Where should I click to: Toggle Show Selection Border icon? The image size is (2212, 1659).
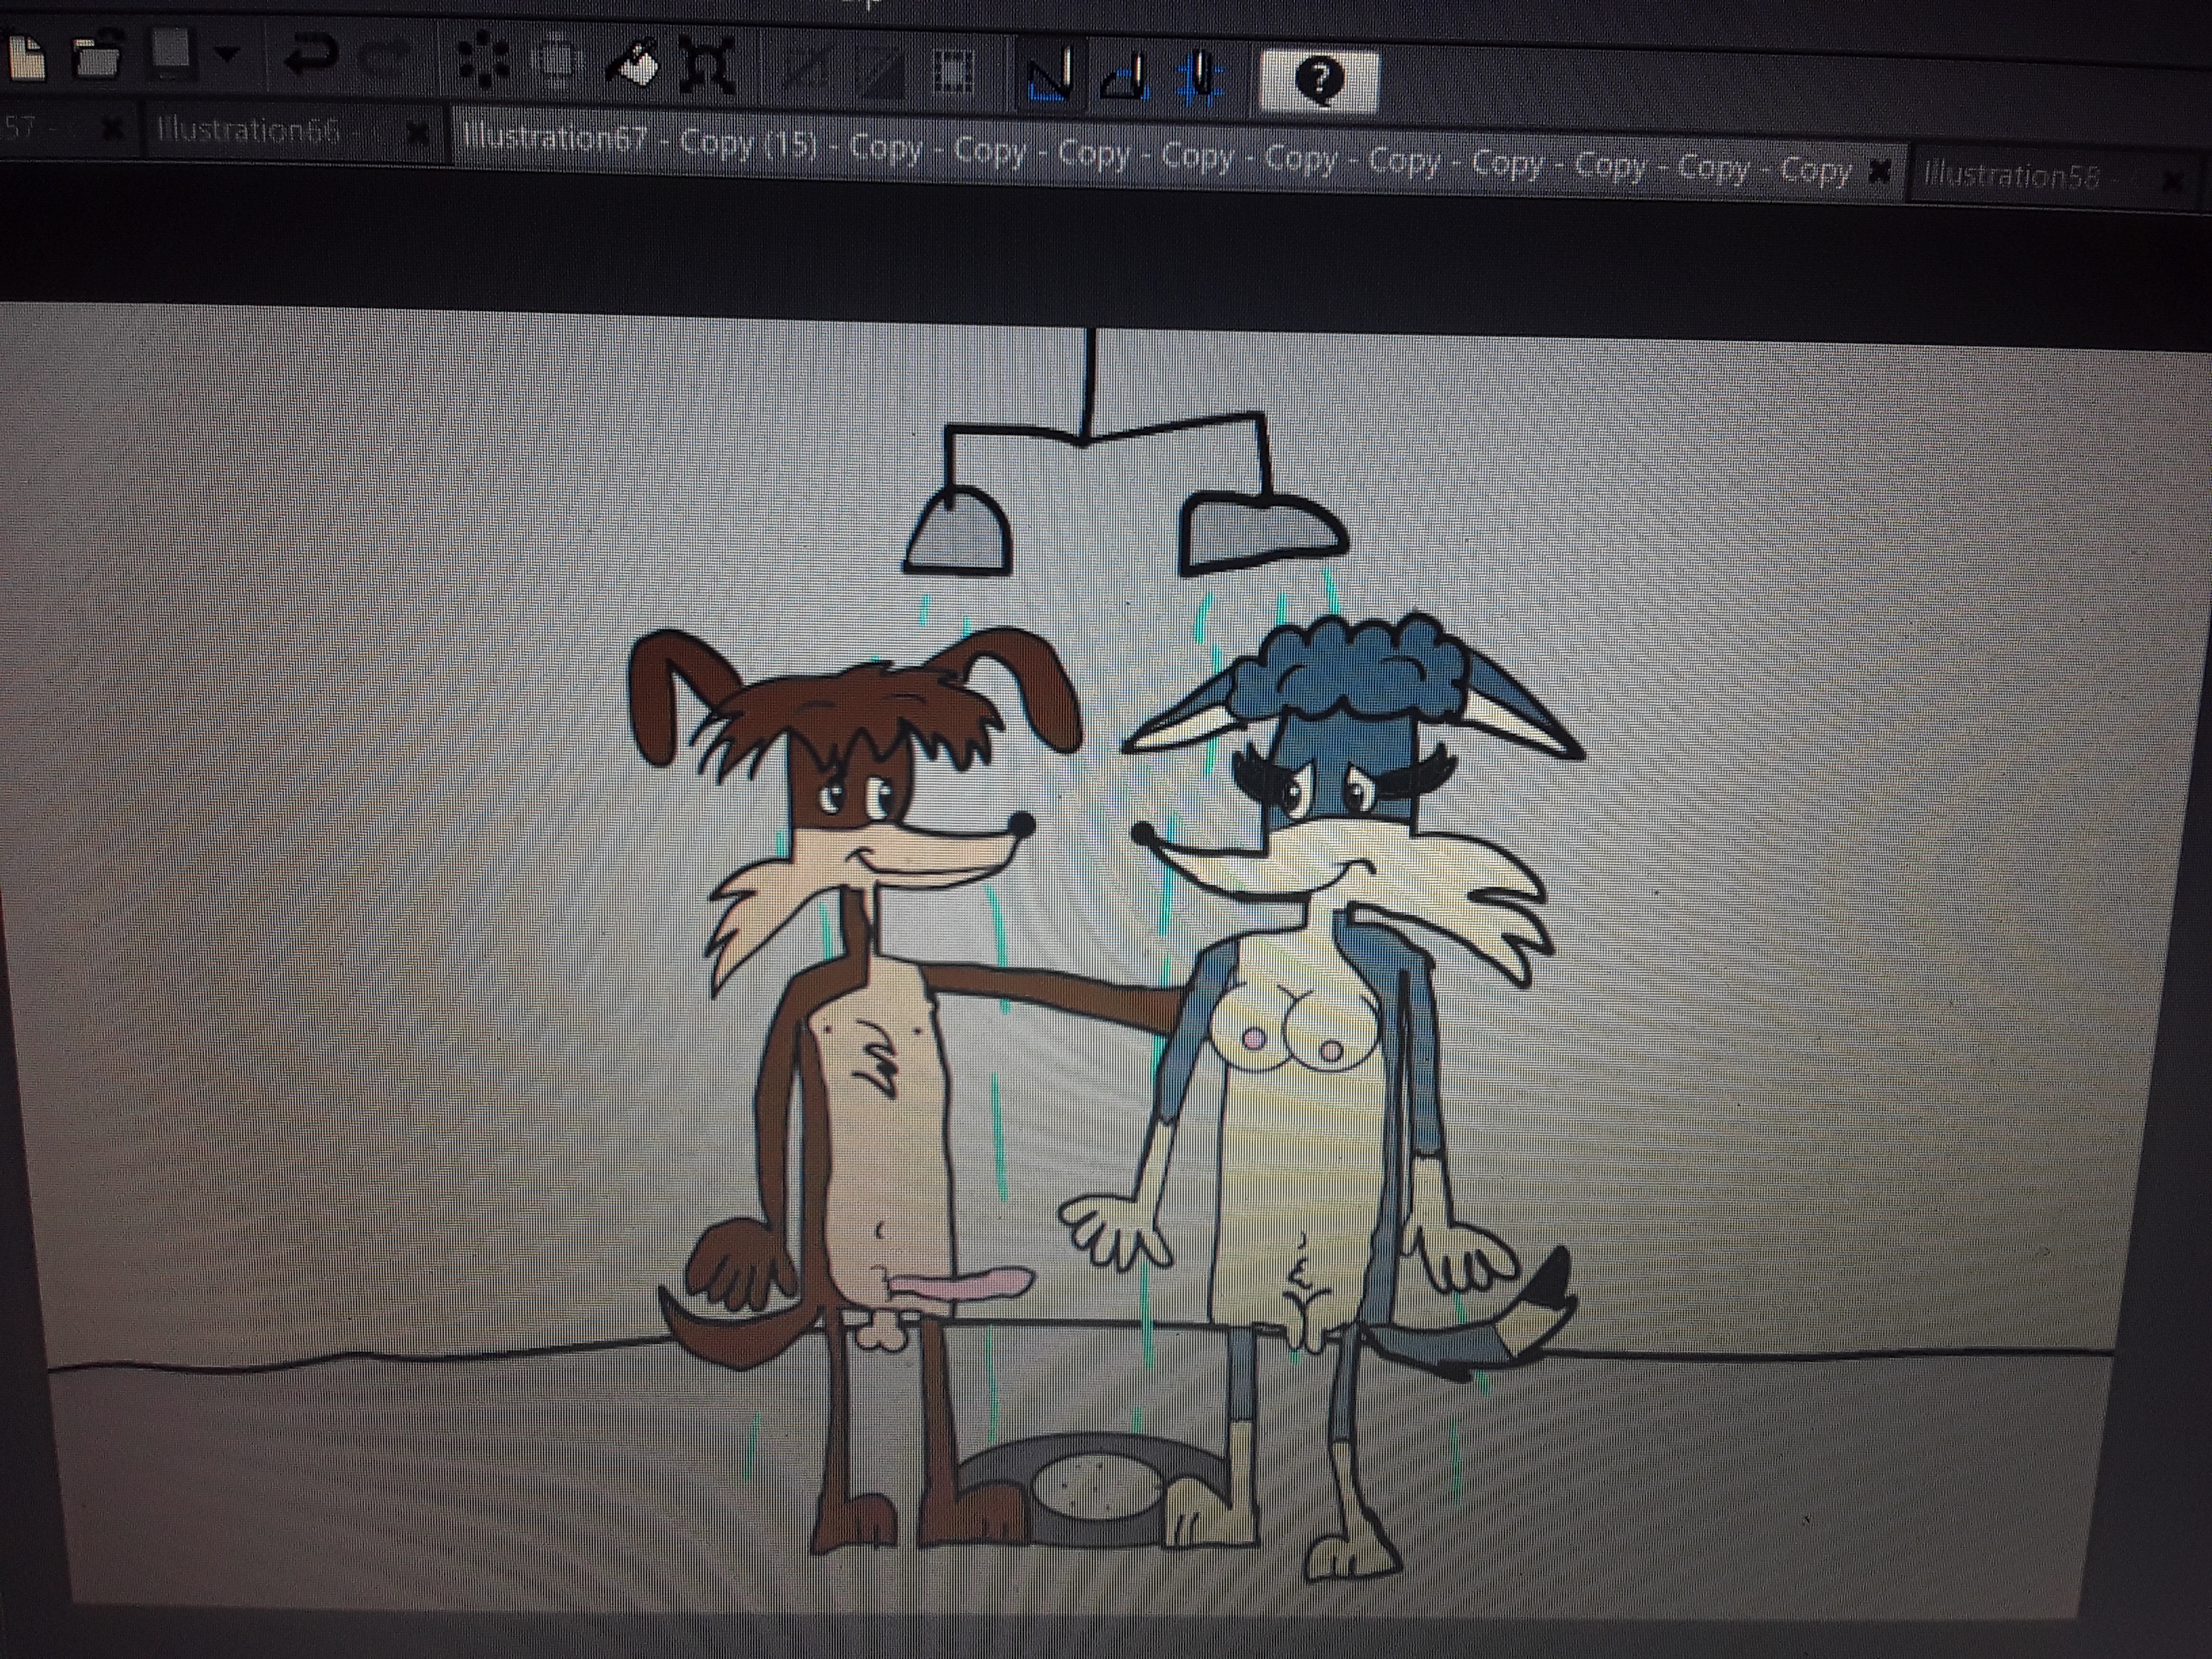click(953, 72)
